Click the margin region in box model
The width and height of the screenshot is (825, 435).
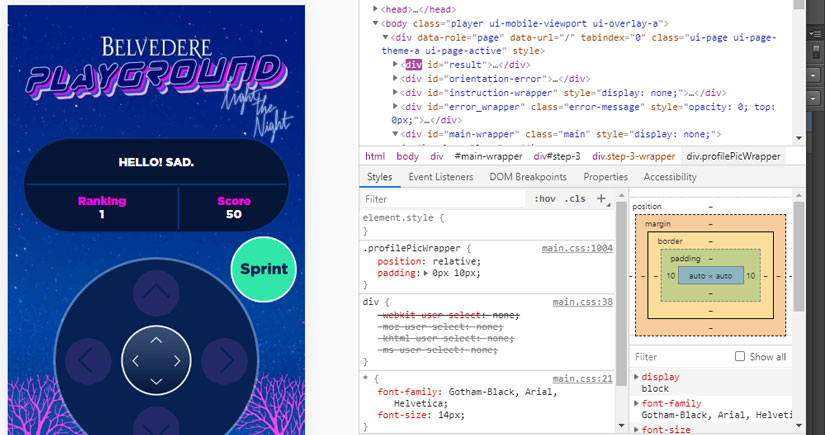(x=710, y=224)
